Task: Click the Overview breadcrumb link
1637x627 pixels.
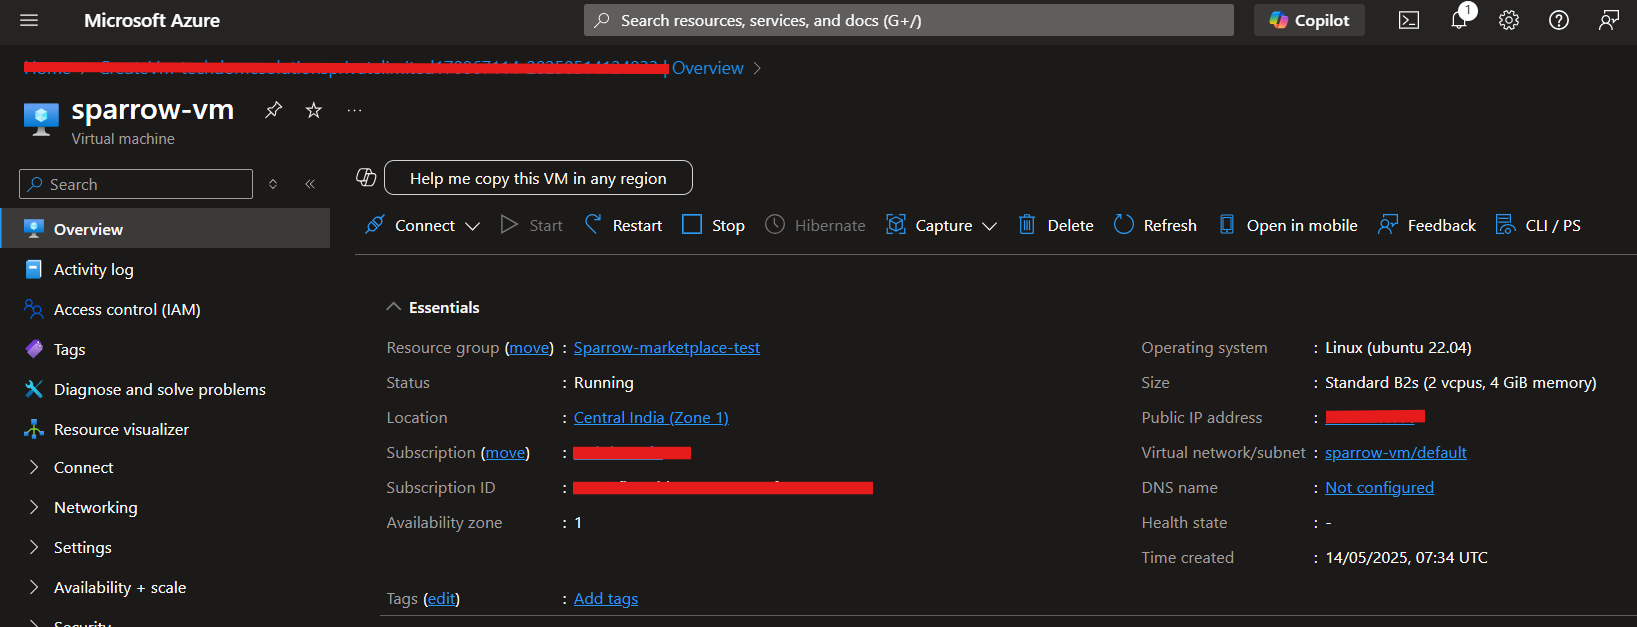Action: [x=708, y=68]
